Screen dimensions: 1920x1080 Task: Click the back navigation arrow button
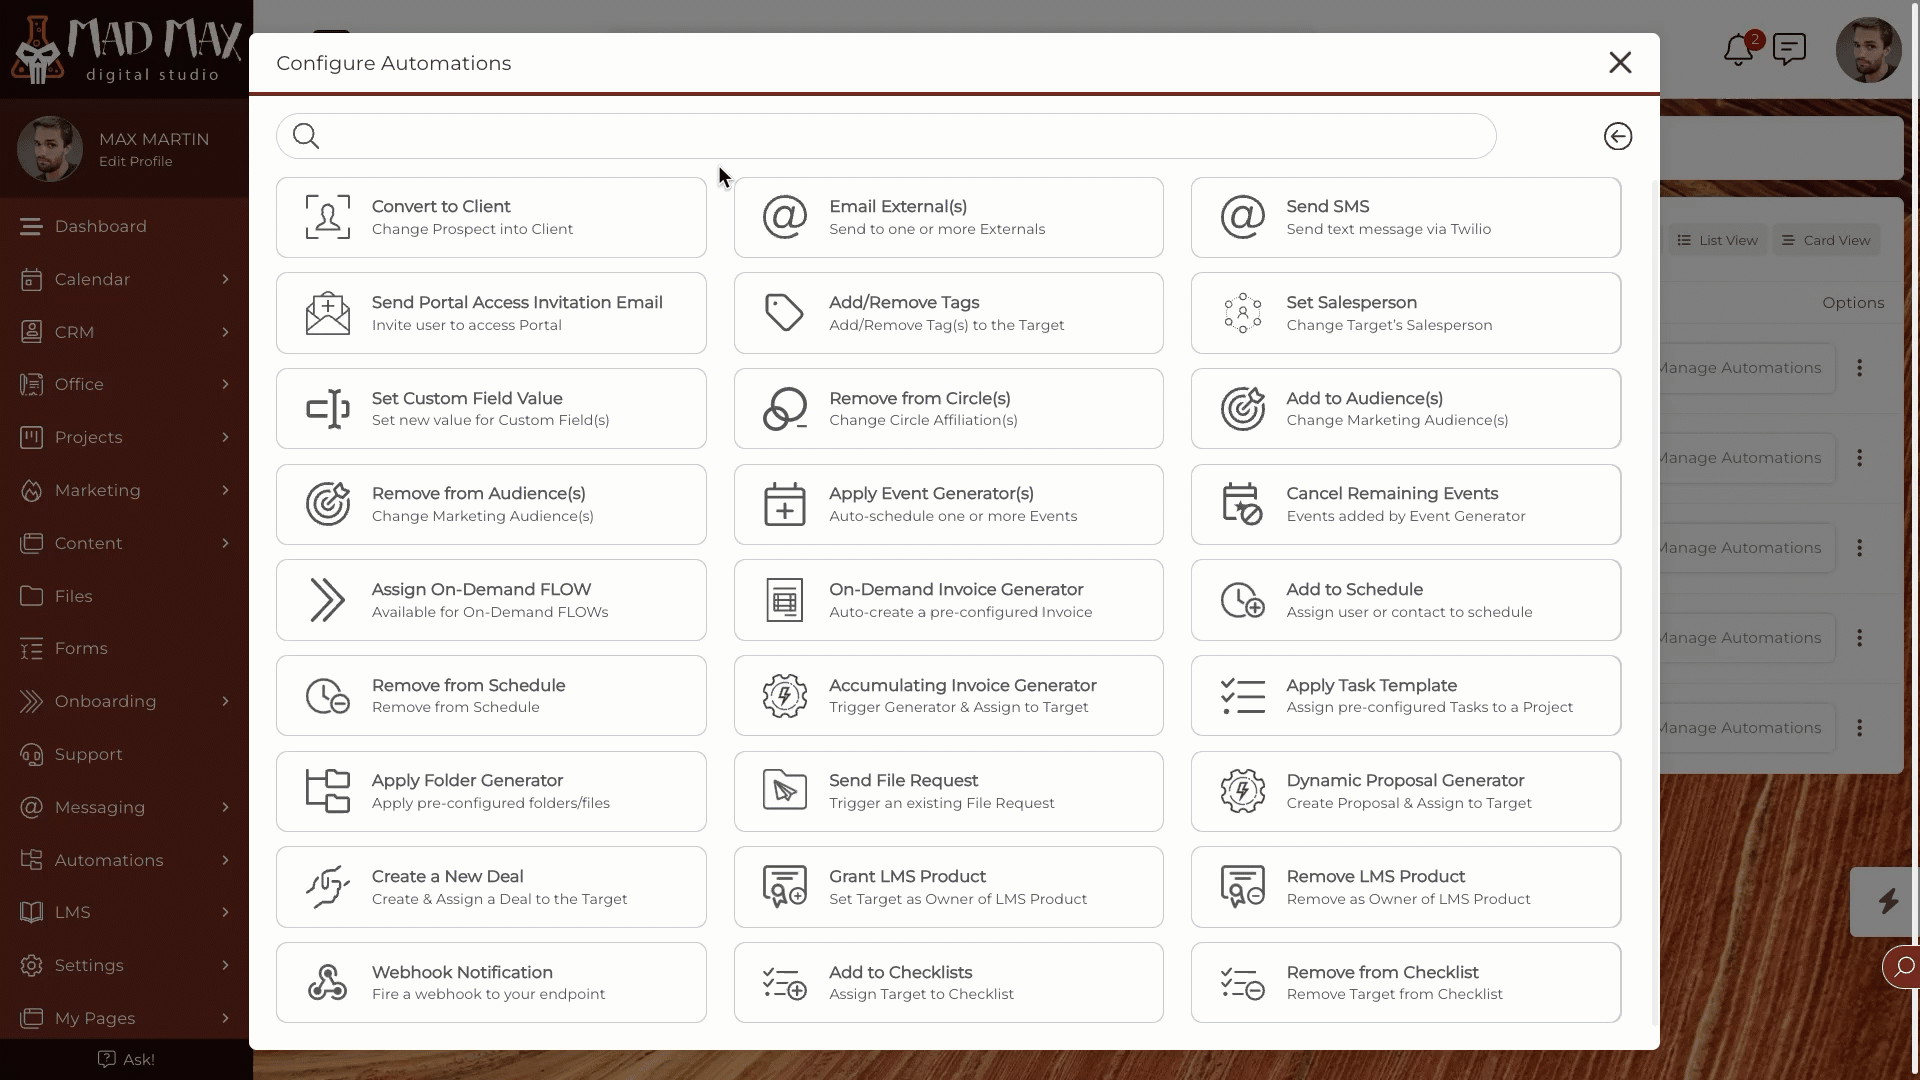pos(1617,136)
